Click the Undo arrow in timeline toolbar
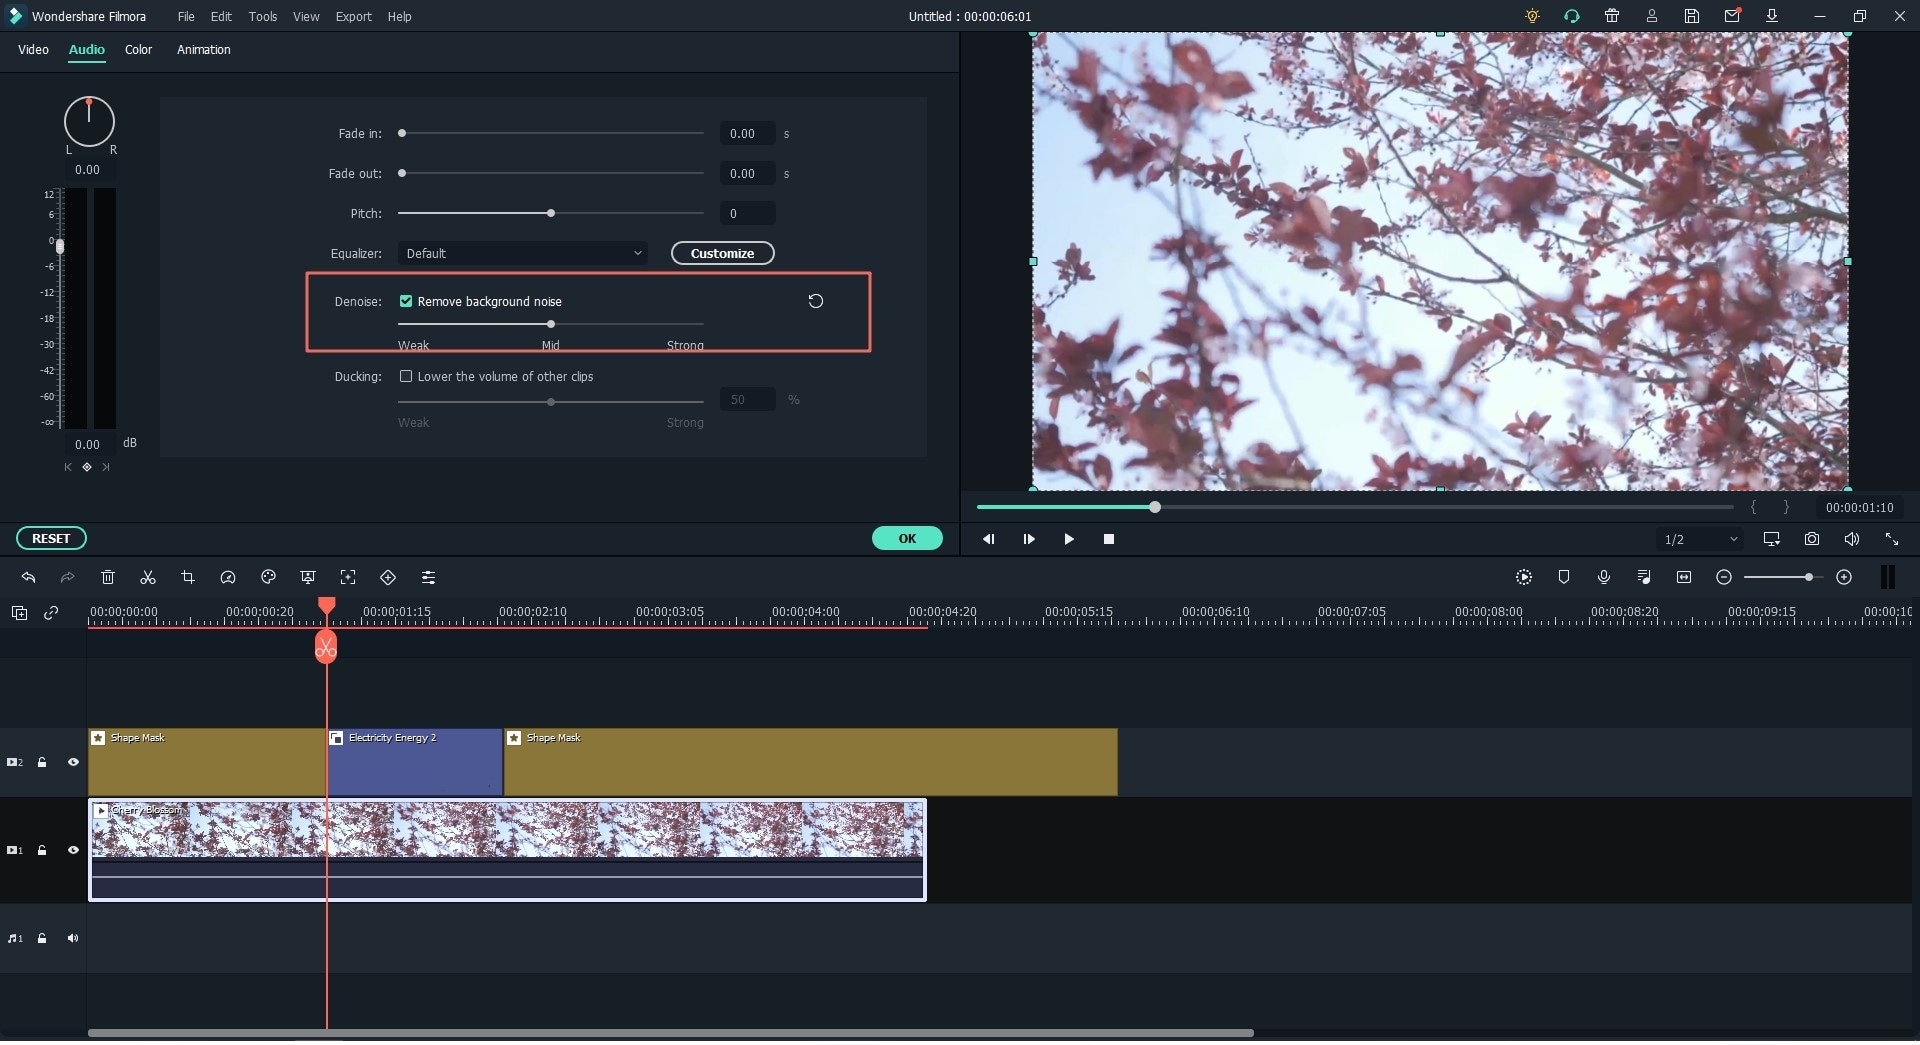 click(28, 579)
